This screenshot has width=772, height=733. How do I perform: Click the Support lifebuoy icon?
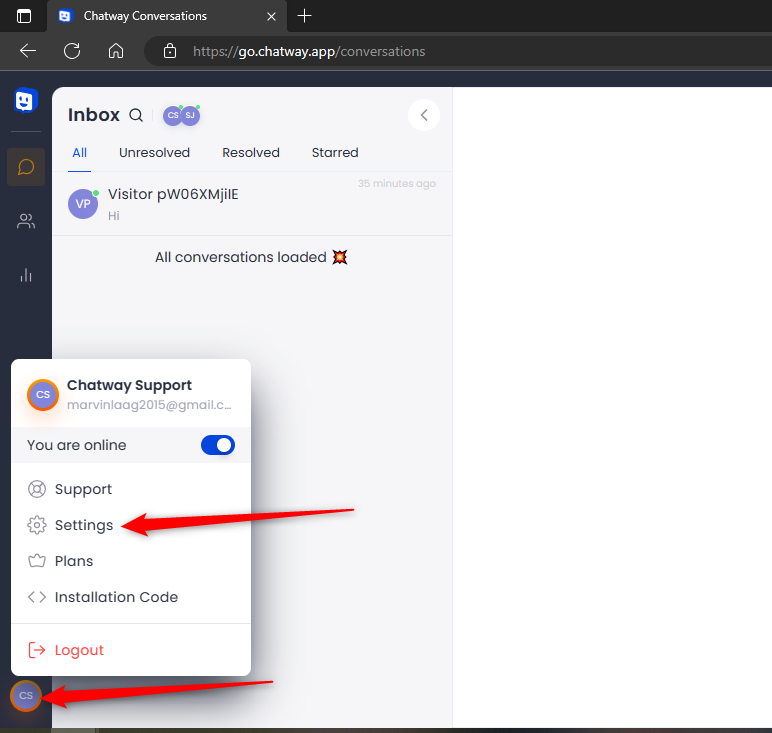tap(37, 489)
